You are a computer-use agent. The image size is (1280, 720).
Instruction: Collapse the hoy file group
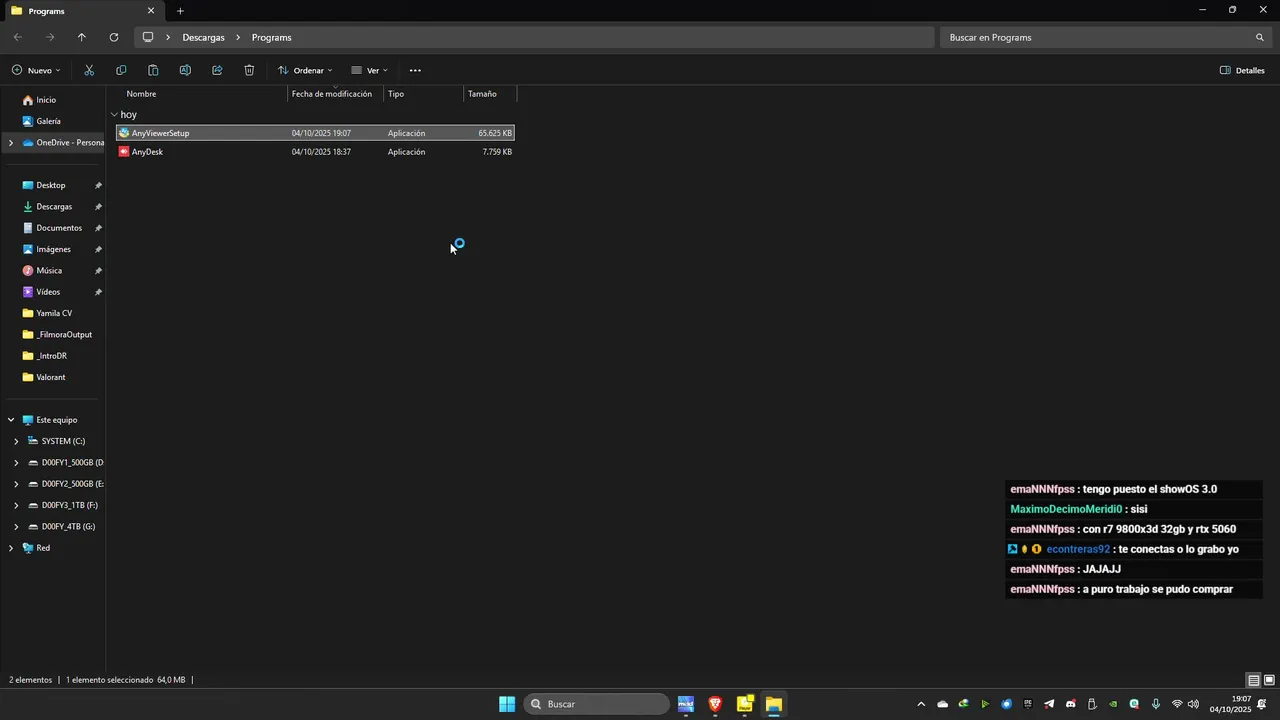tap(114, 115)
